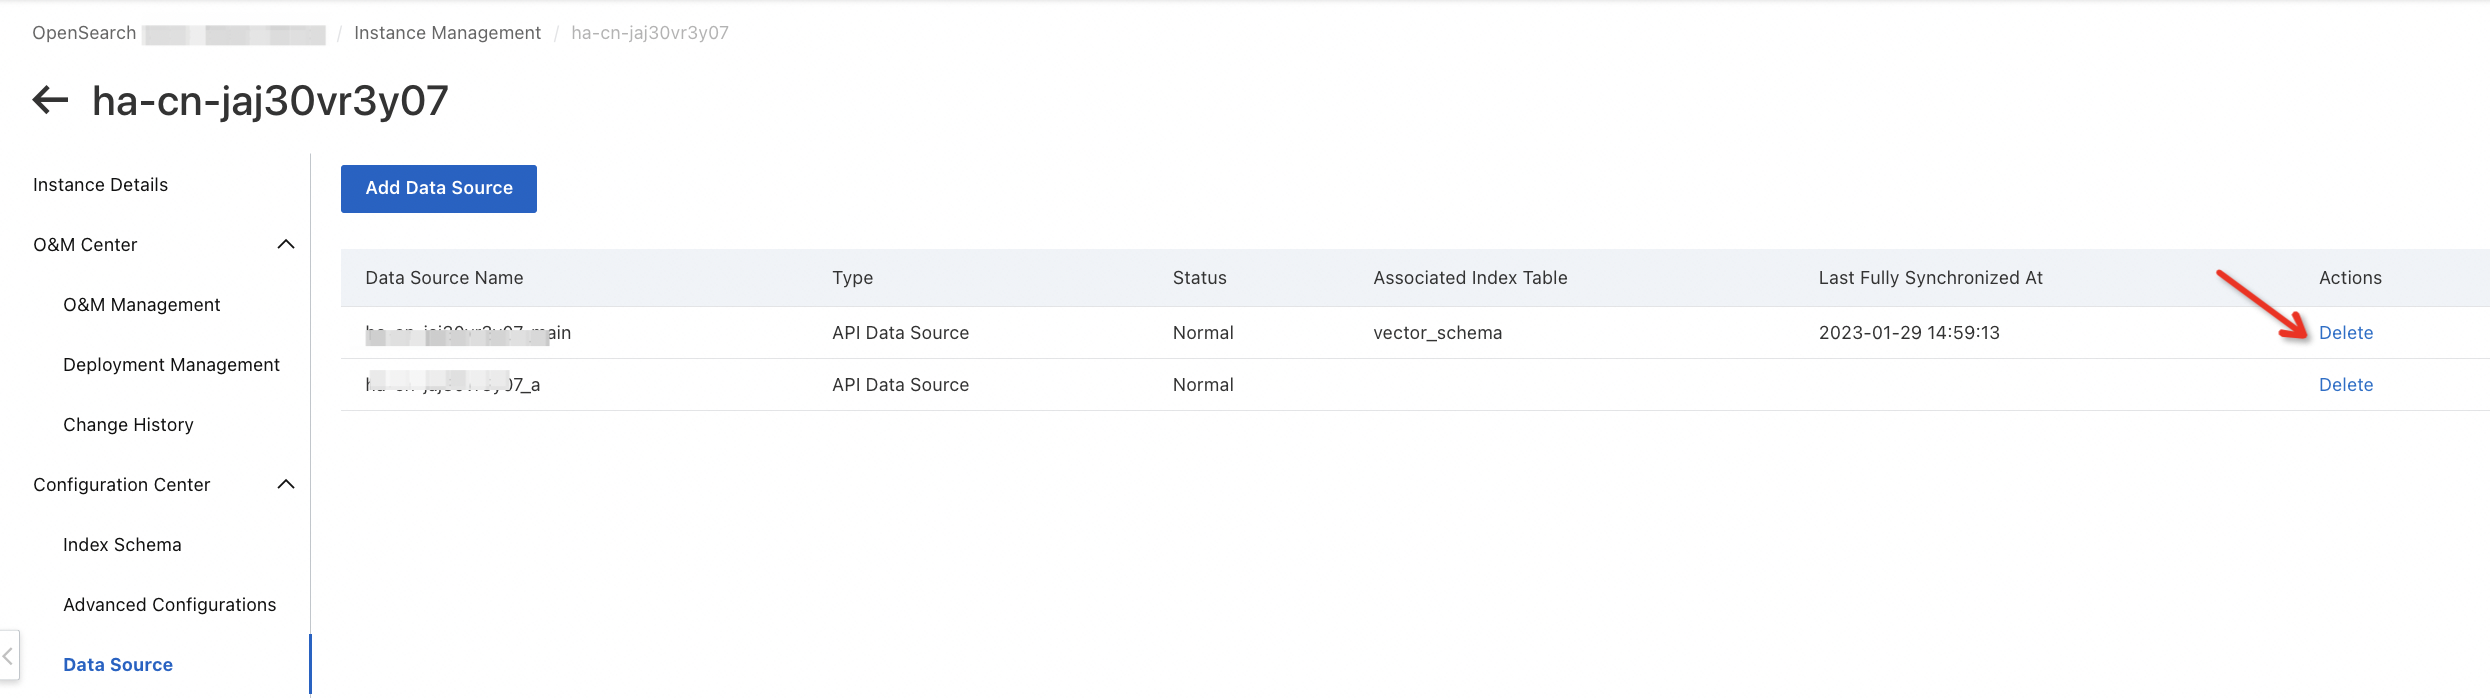
Task: Select Index Schema in sidebar
Action: (x=122, y=545)
